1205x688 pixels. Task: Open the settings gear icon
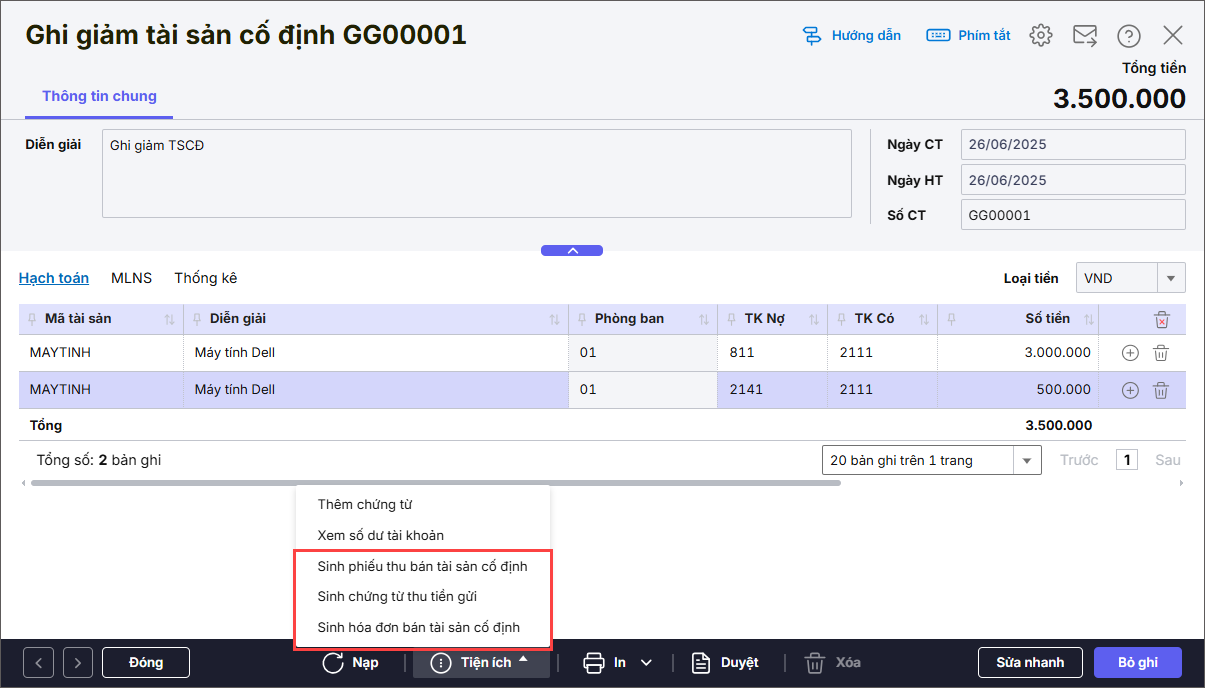coord(1041,35)
